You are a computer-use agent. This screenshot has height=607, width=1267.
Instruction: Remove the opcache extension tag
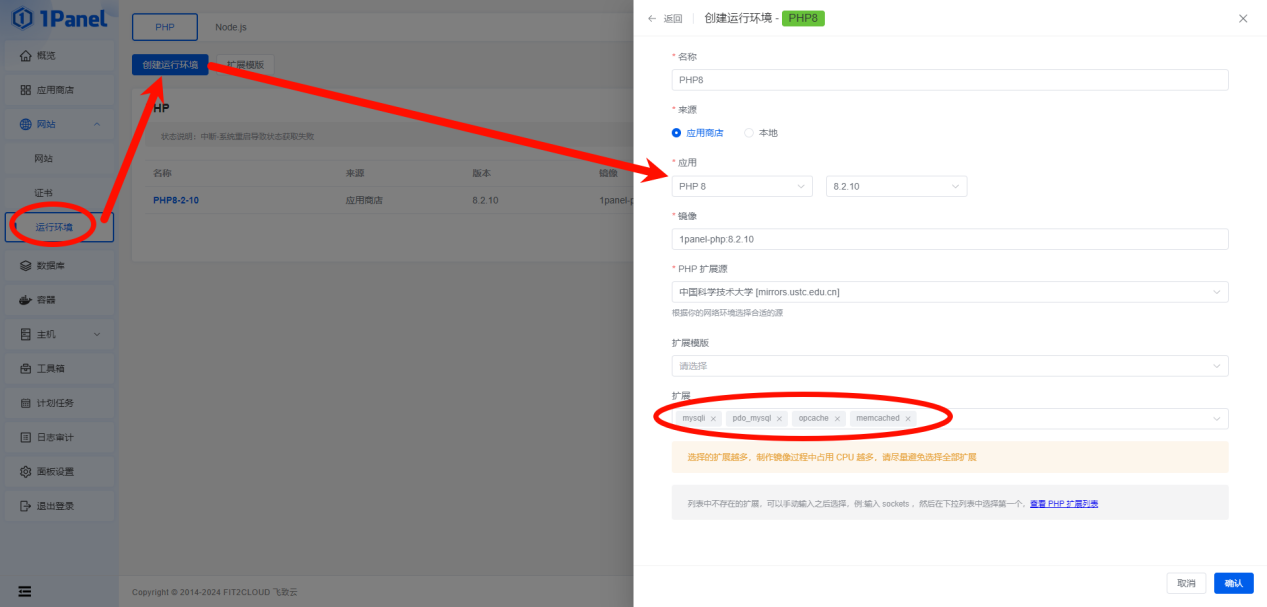click(x=837, y=419)
